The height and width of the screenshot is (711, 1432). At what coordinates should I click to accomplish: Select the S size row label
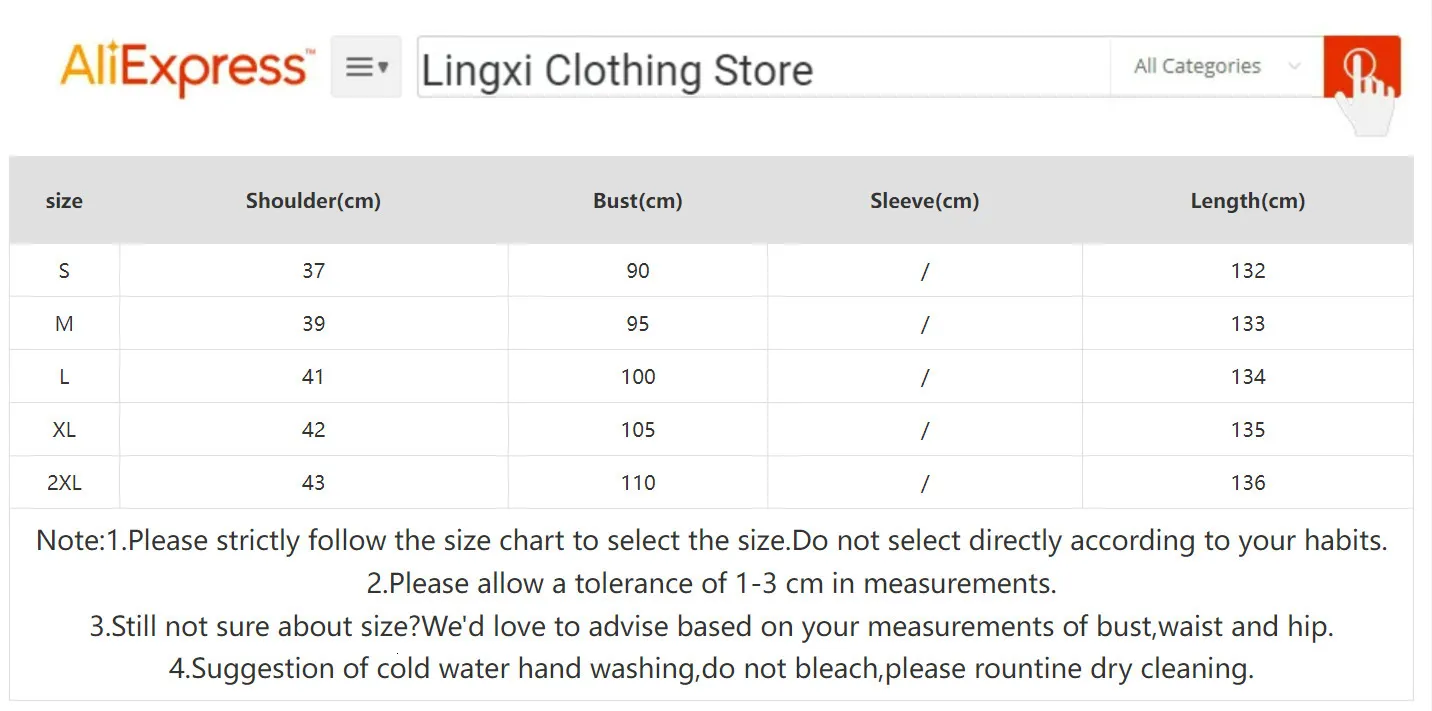click(64, 271)
